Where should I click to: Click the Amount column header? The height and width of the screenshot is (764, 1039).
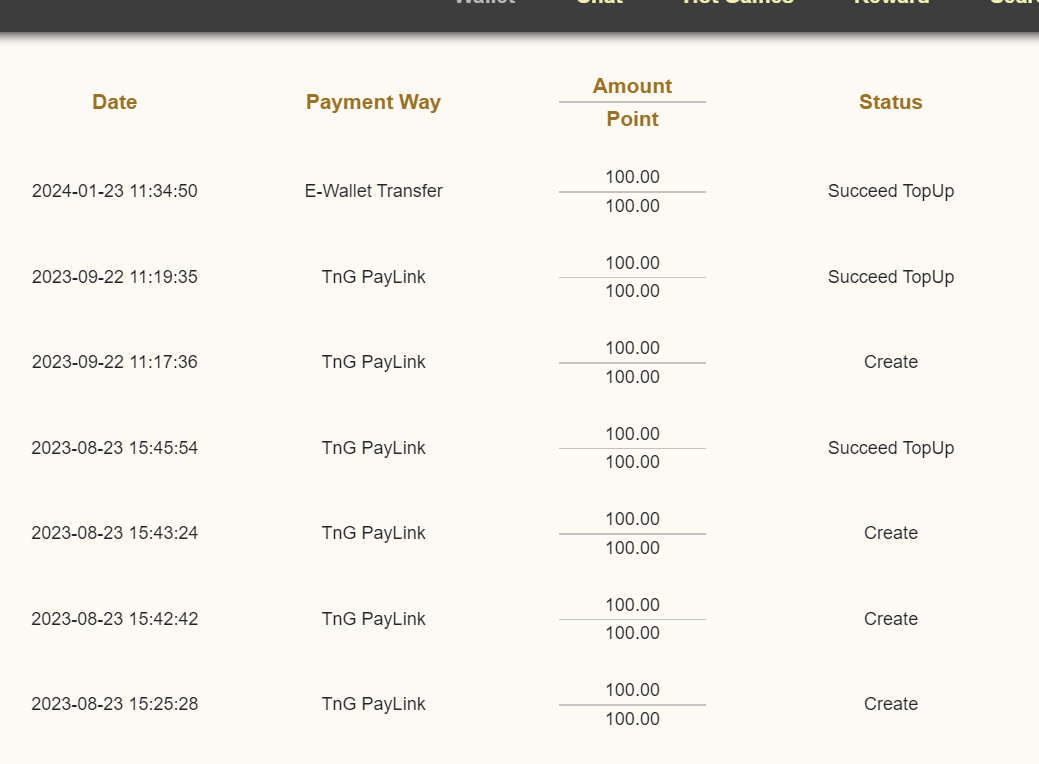pos(632,86)
